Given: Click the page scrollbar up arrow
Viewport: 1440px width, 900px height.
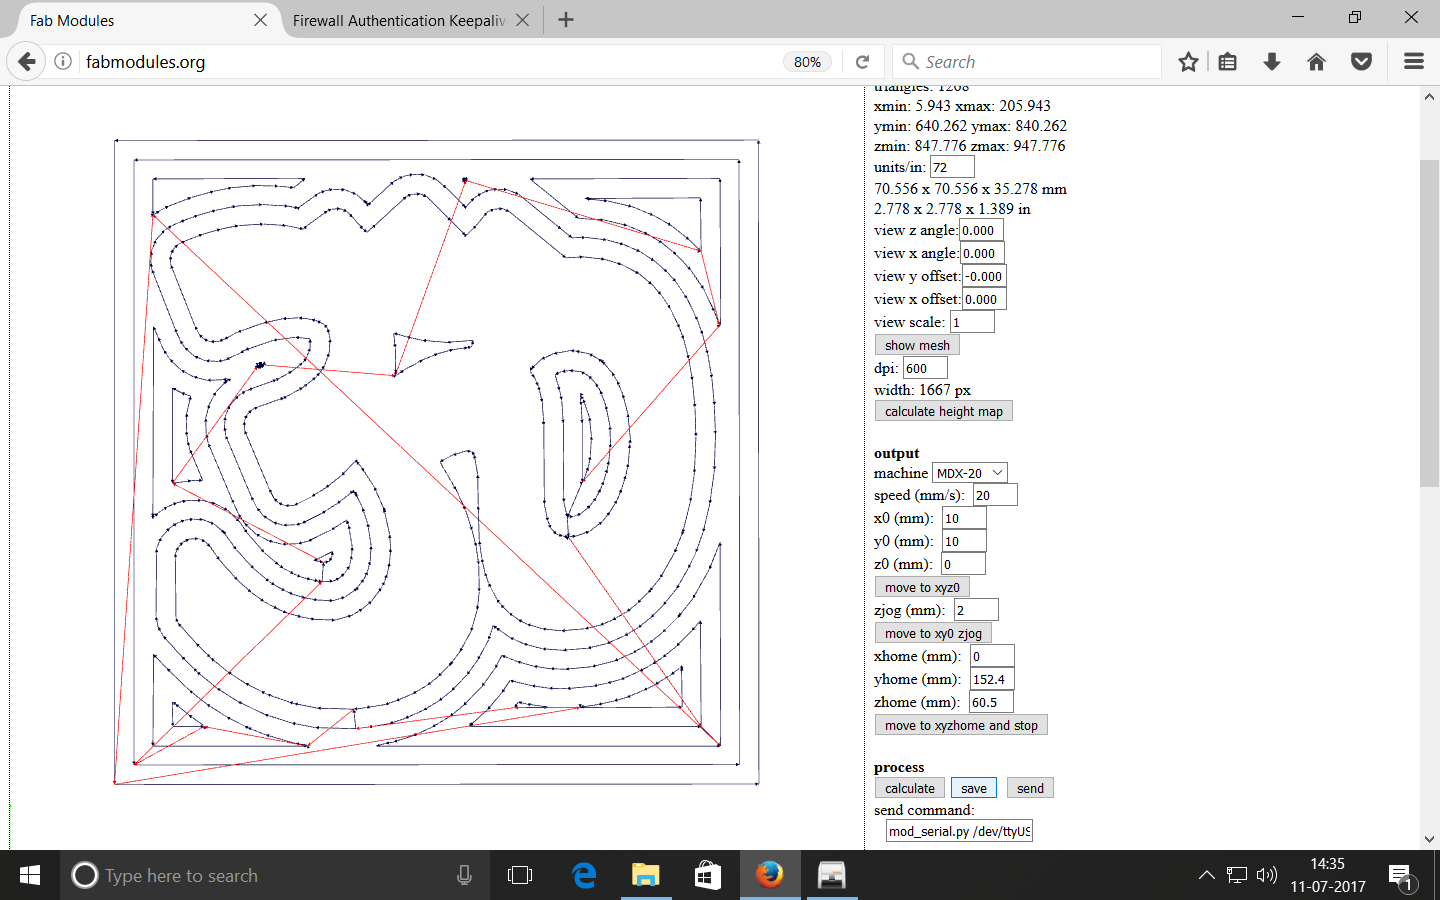Looking at the screenshot, I should tap(1429, 97).
